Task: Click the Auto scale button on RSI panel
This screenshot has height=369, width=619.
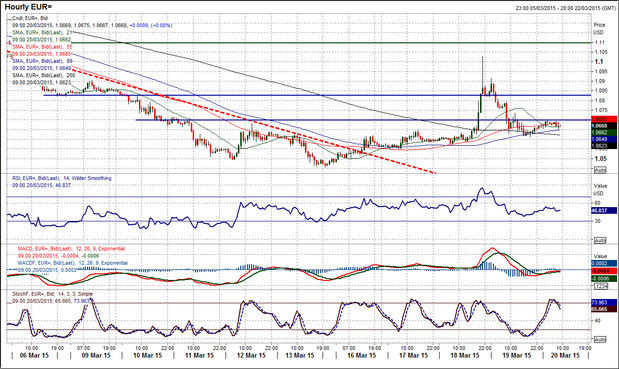Action: coord(600,240)
